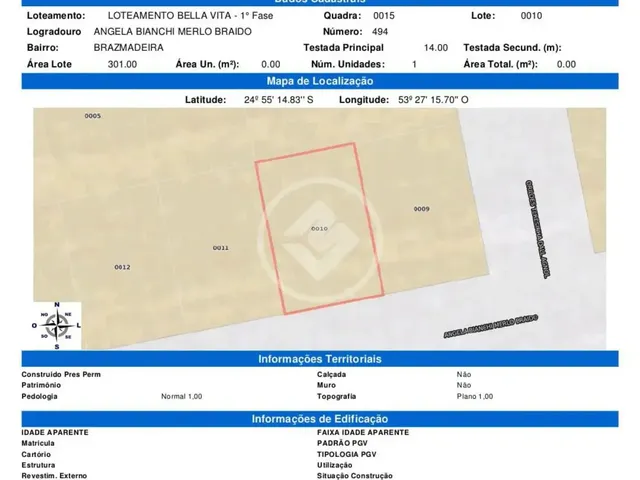Click the N marker on compass rose
640x480 pixels.
click(x=57, y=304)
